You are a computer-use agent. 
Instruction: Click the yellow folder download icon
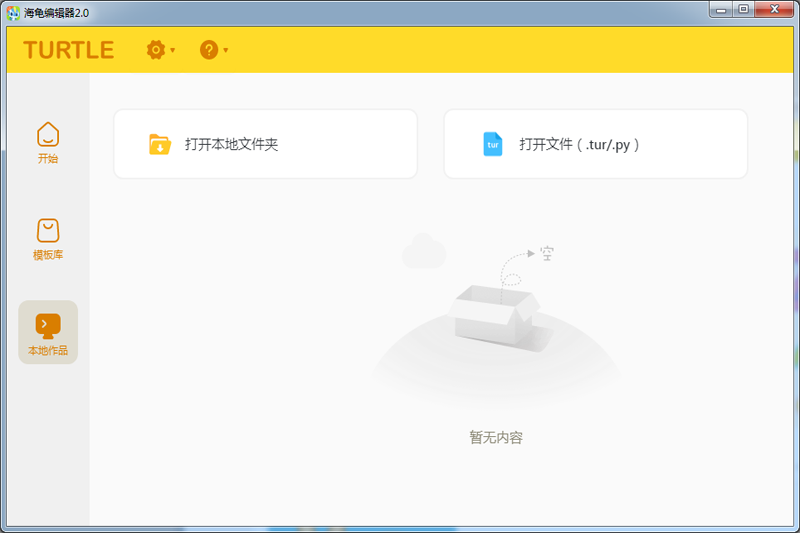[x=160, y=144]
